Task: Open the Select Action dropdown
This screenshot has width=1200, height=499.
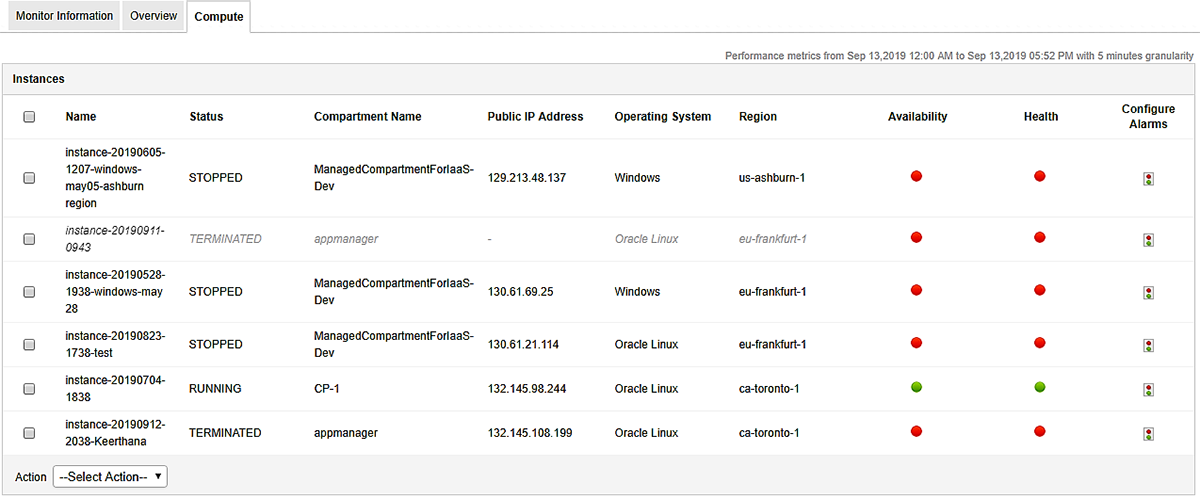Action: point(110,477)
